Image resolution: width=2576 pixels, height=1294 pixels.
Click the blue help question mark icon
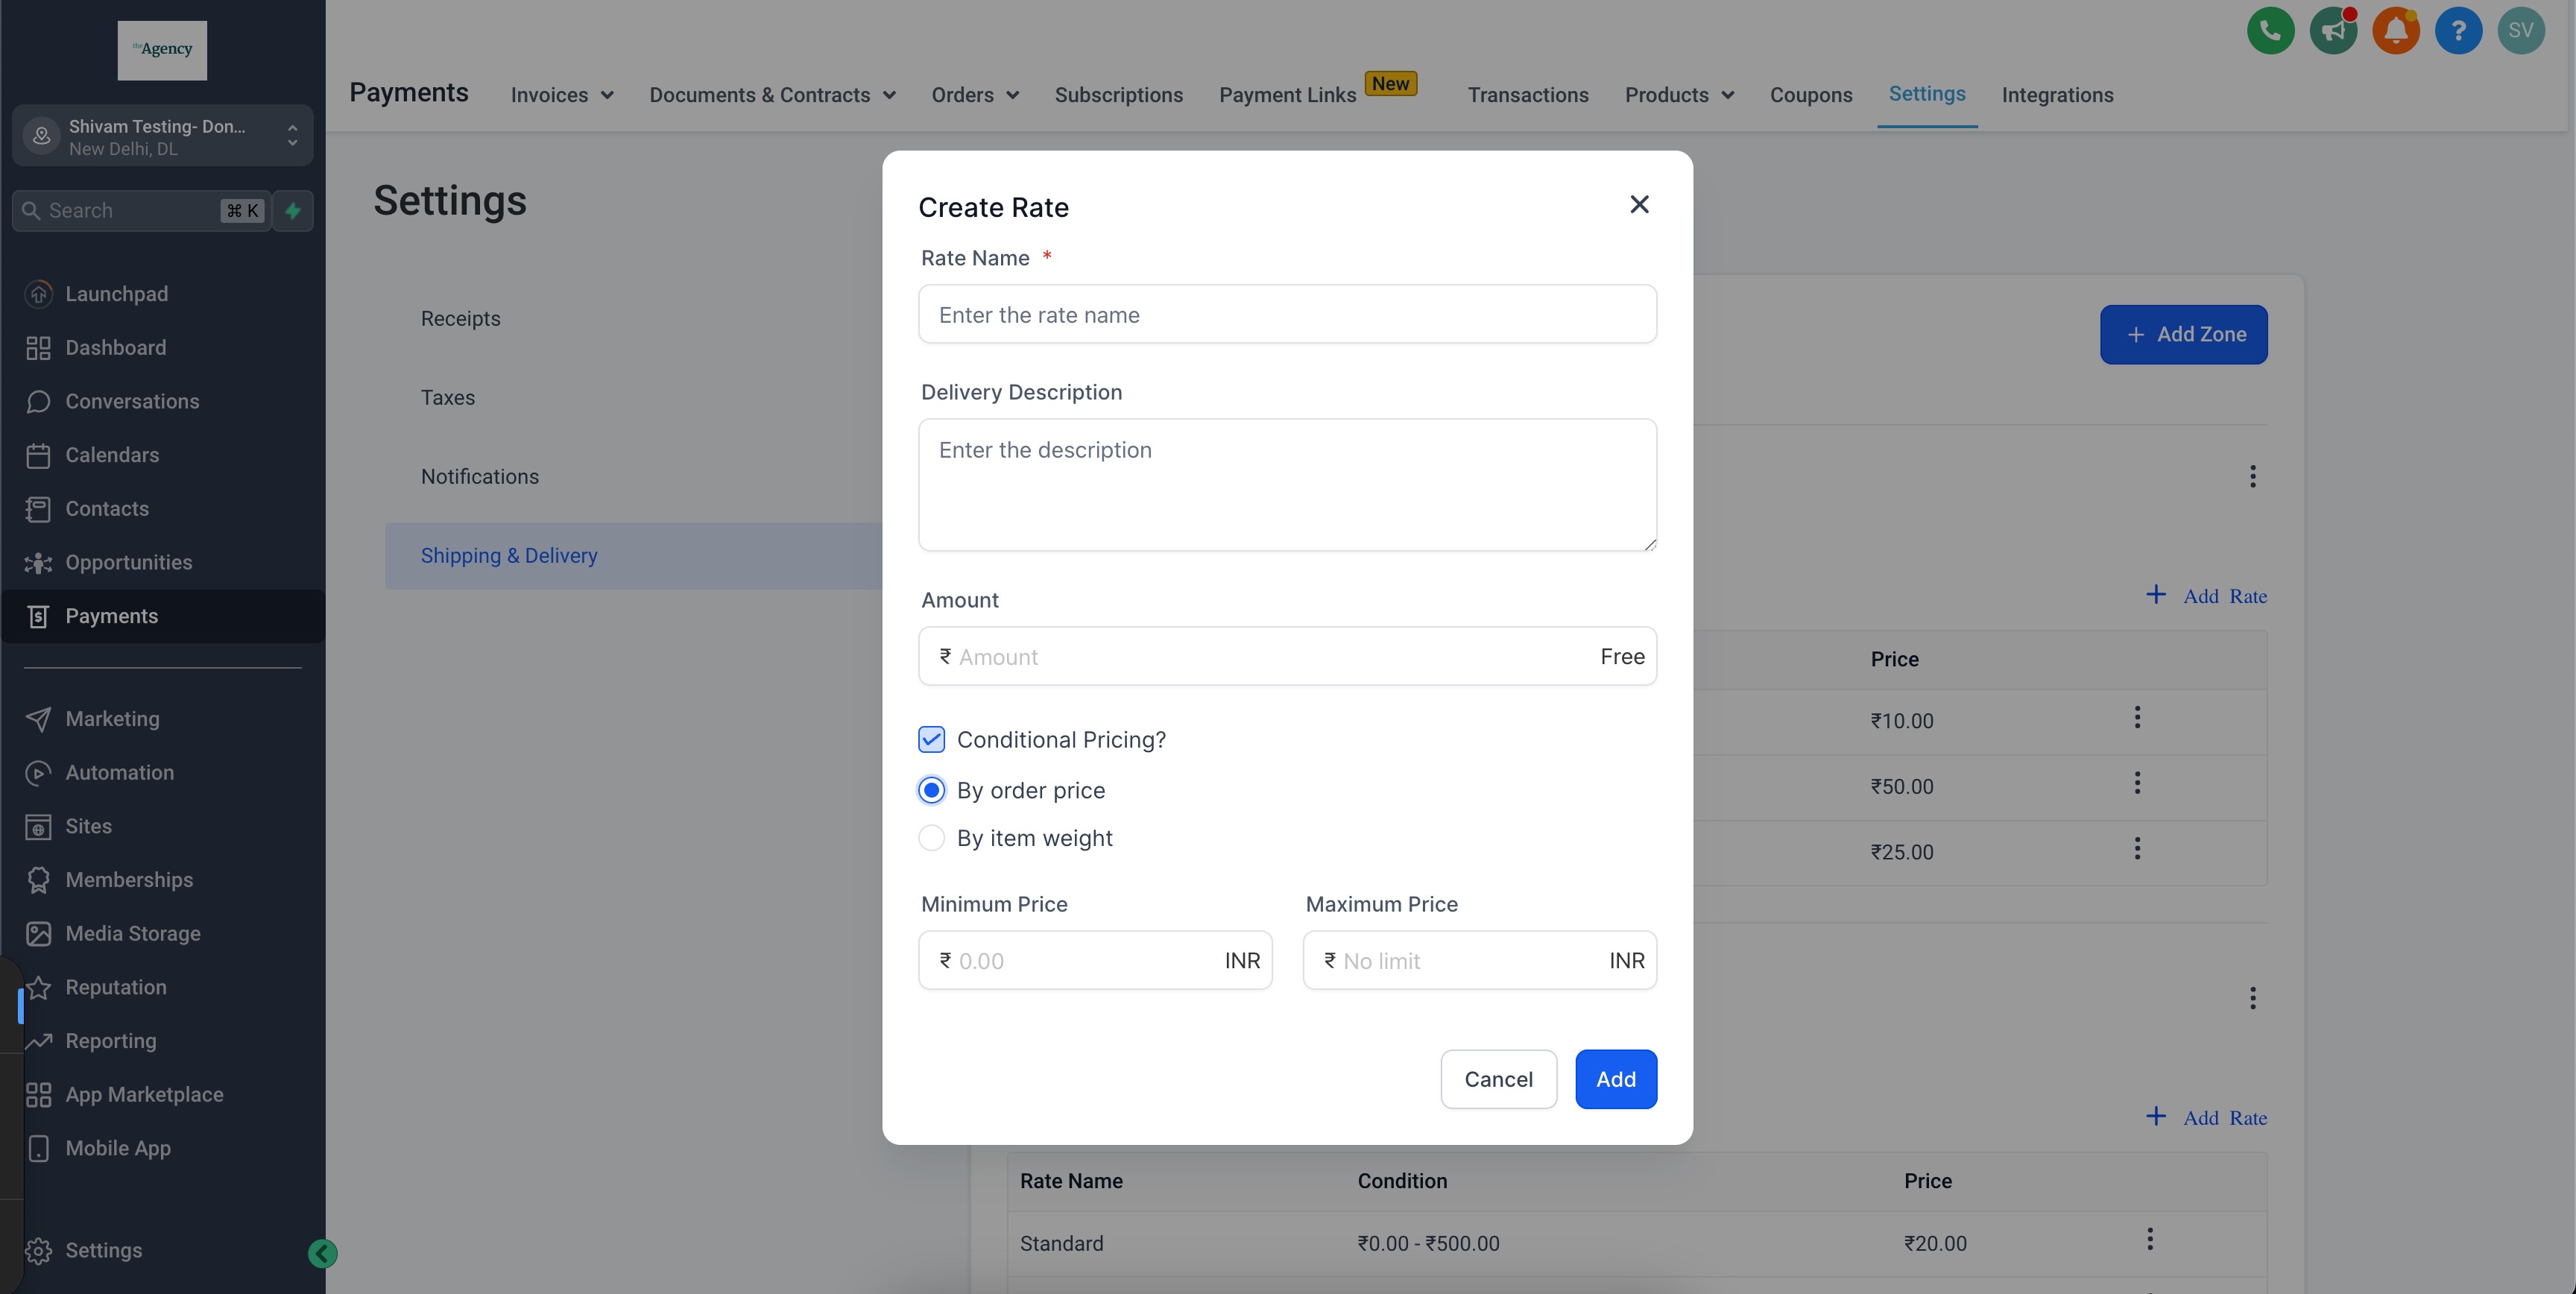pyautogui.click(x=2458, y=31)
